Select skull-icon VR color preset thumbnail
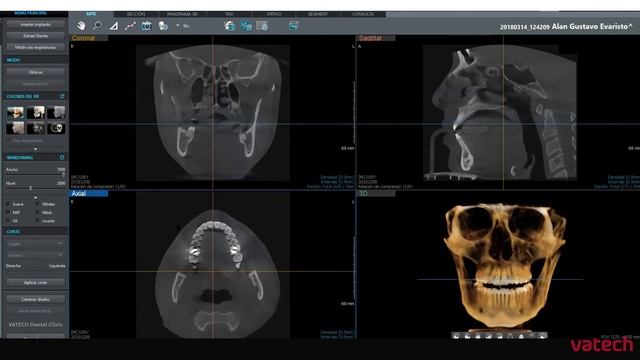 coord(56,128)
